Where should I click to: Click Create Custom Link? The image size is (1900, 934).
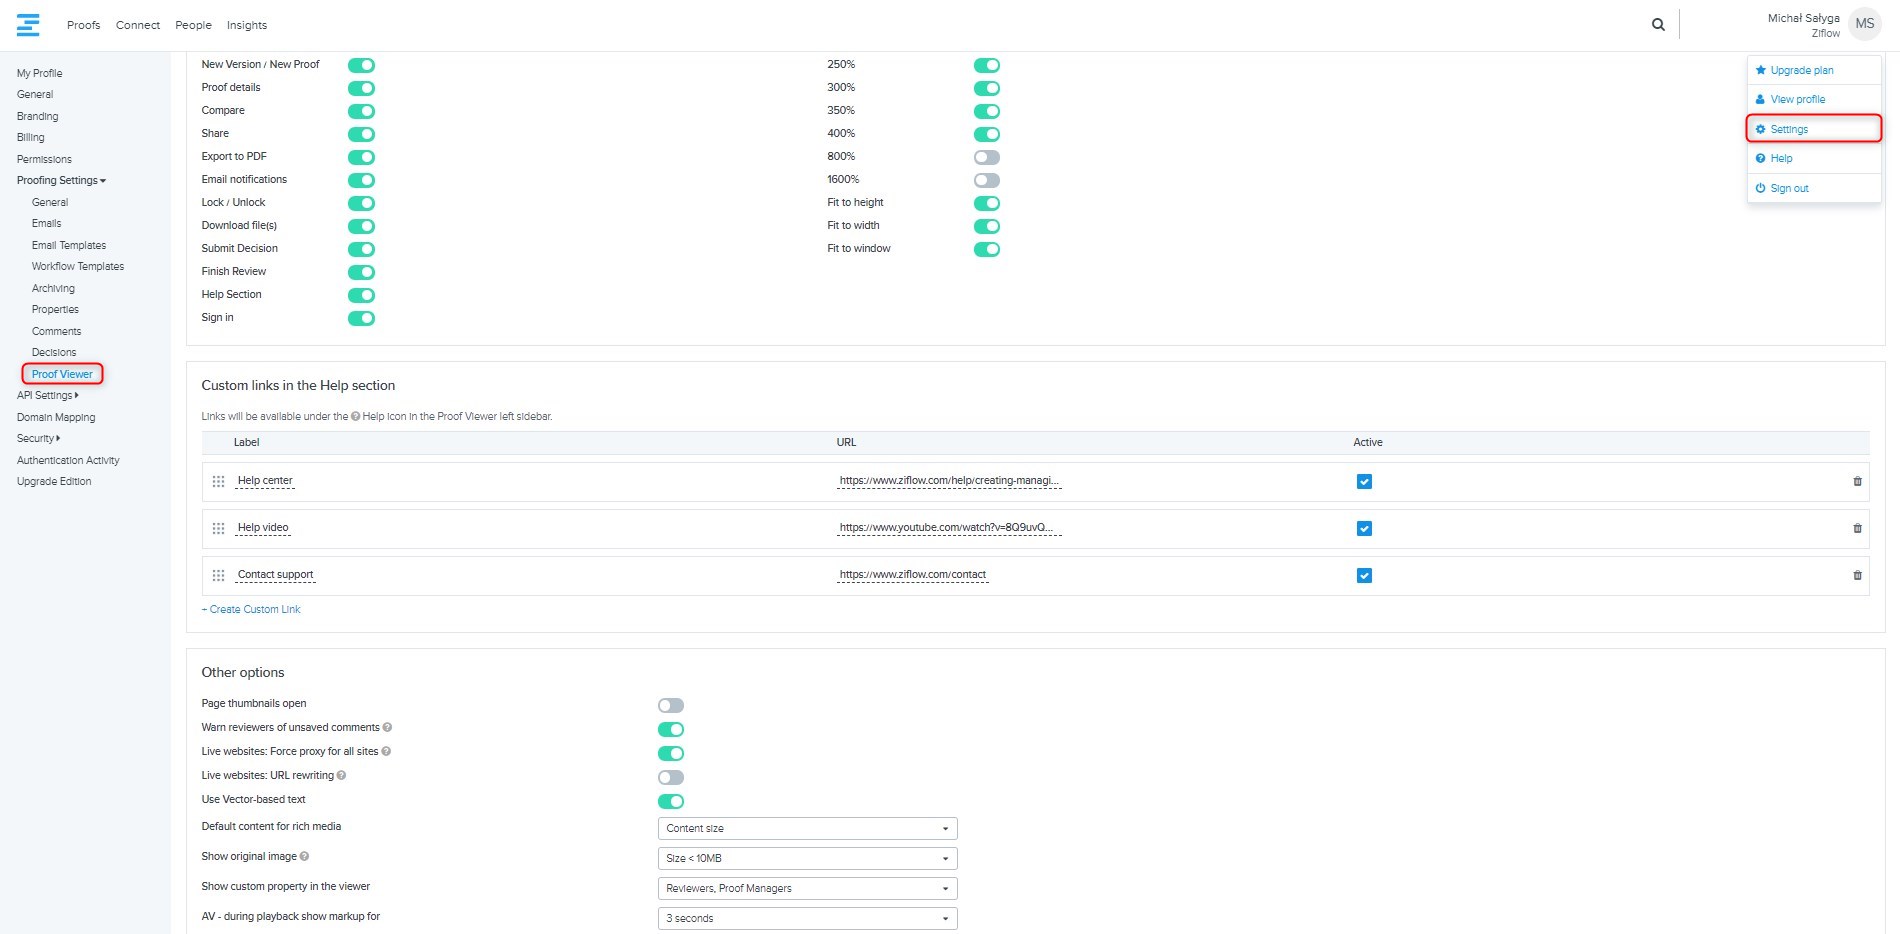(254, 610)
